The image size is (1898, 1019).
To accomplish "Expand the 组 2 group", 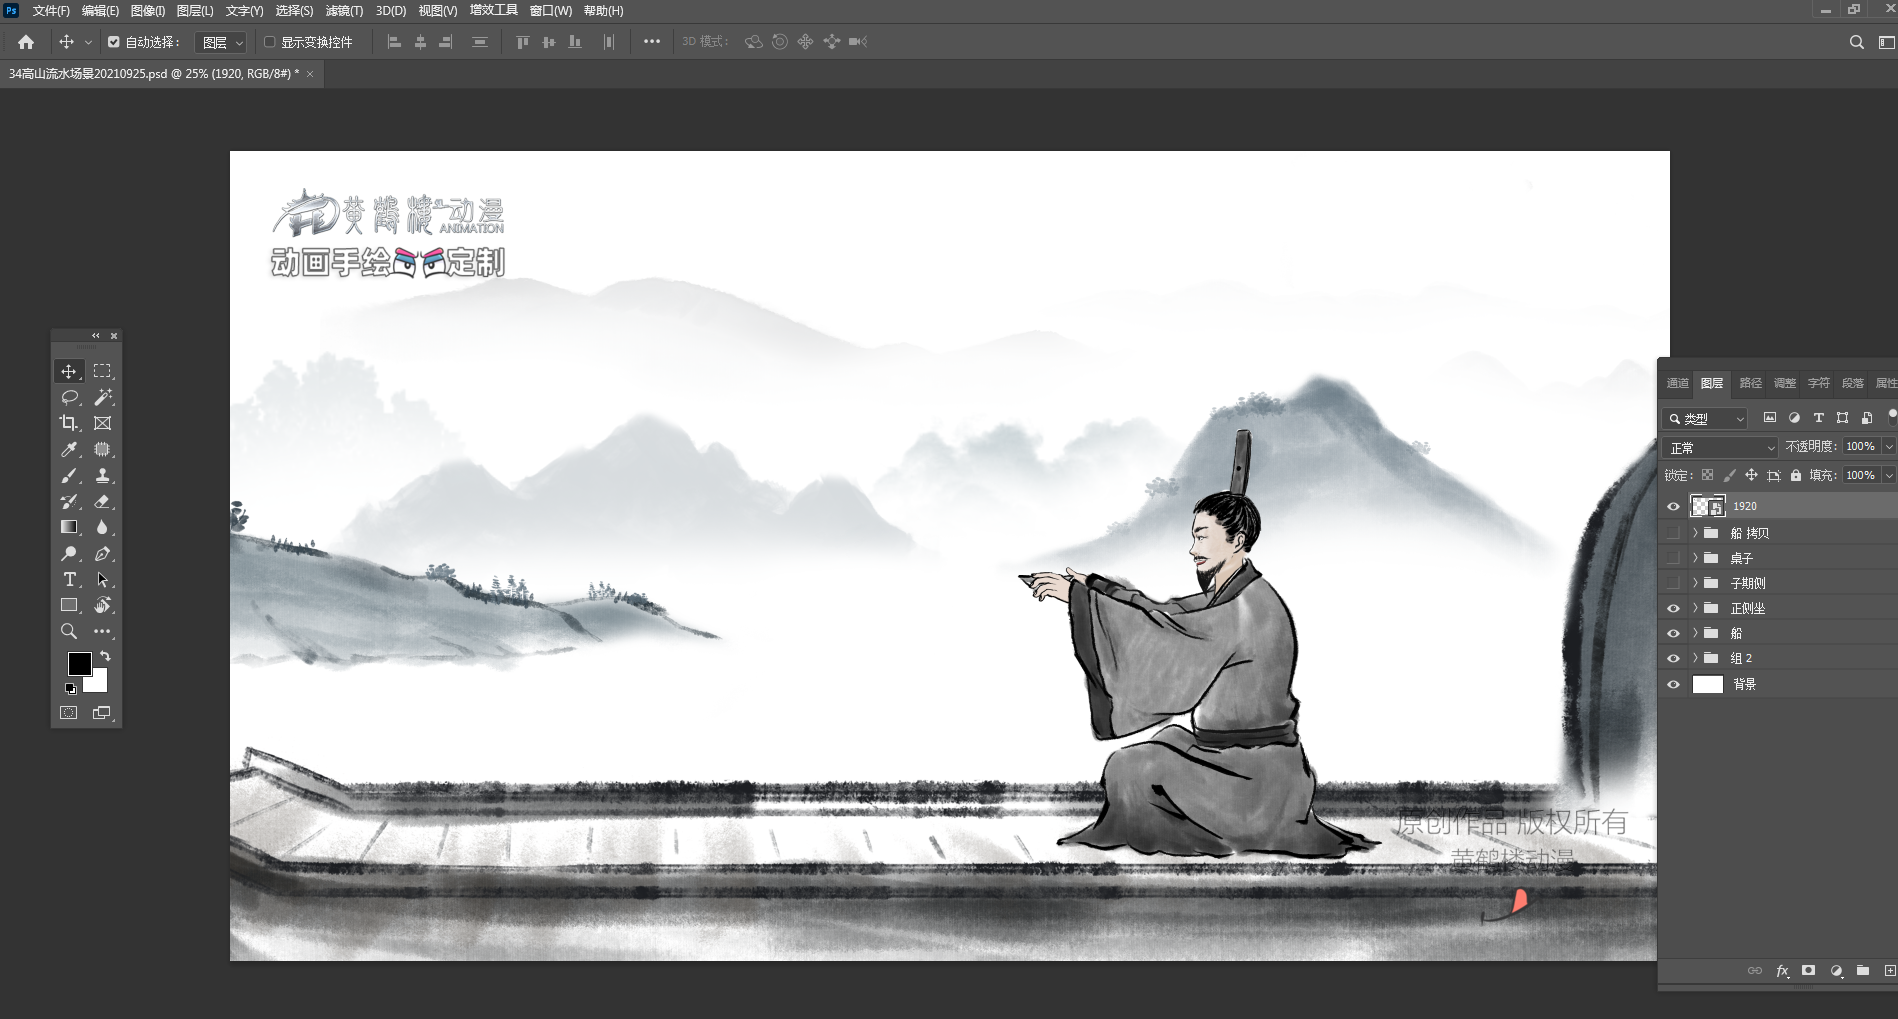I will click(x=1695, y=658).
